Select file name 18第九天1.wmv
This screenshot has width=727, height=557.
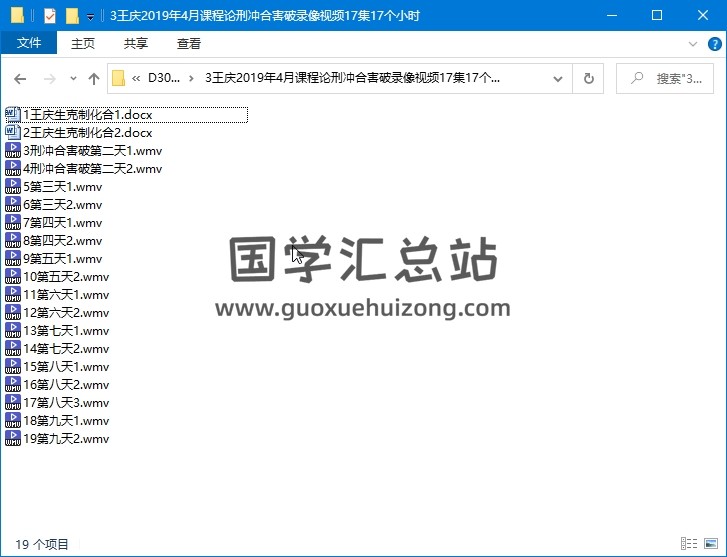click(66, 421)
